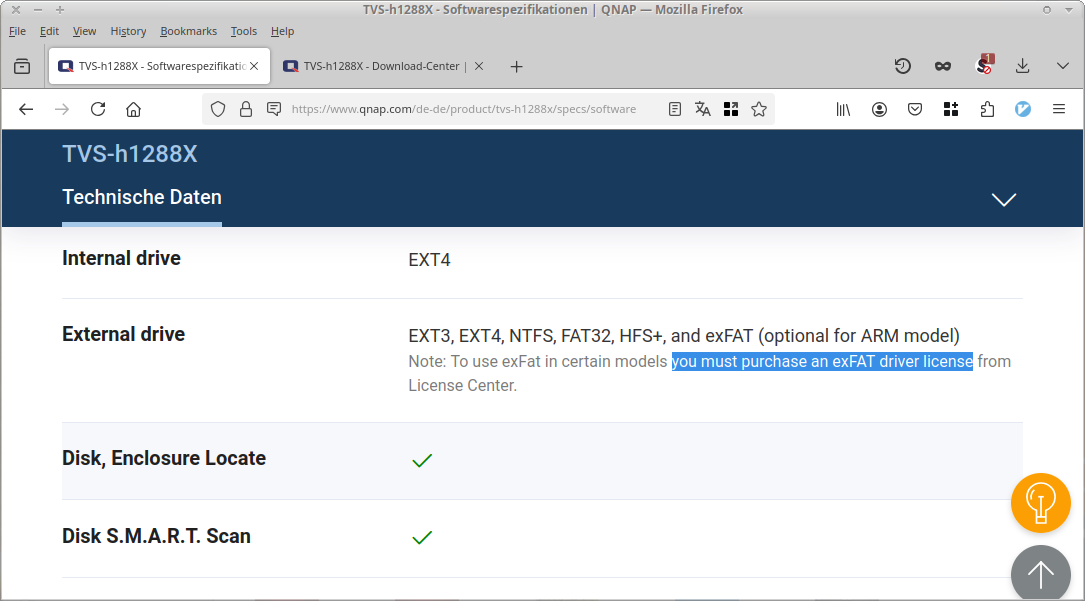Open the QR code grid icon in address bar
Image resolution: width=1085 pixels, height=601 pixels.
(x=731, y=109)
